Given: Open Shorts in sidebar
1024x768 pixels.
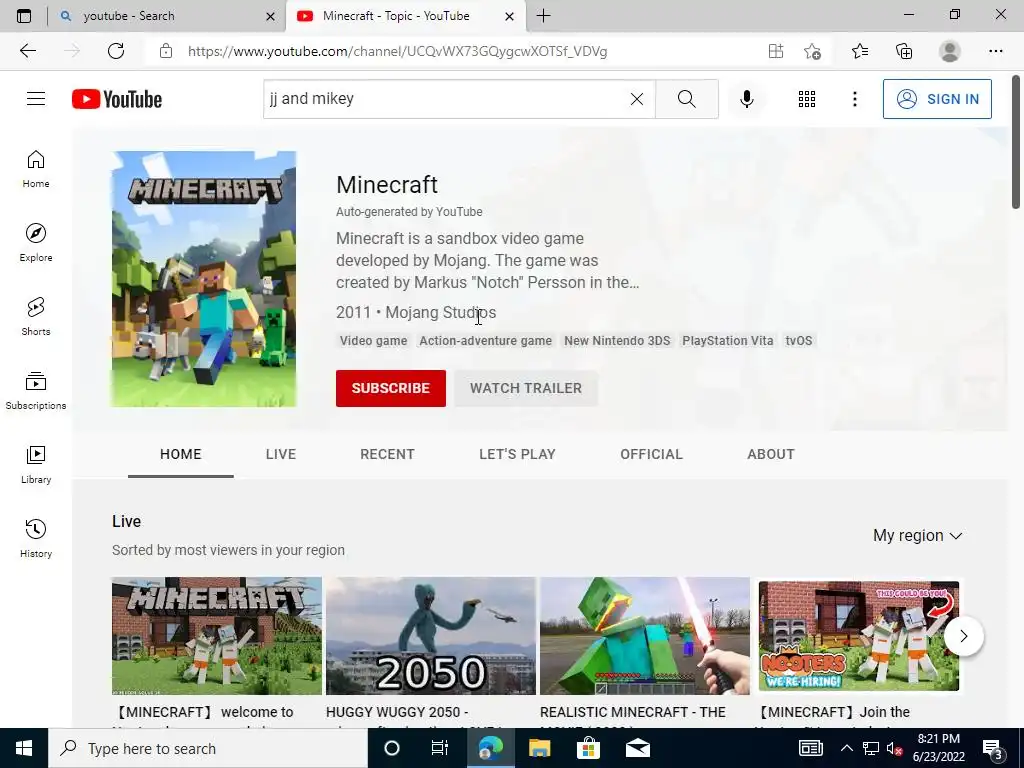Looking at the screenshot, I should point(36,317).
